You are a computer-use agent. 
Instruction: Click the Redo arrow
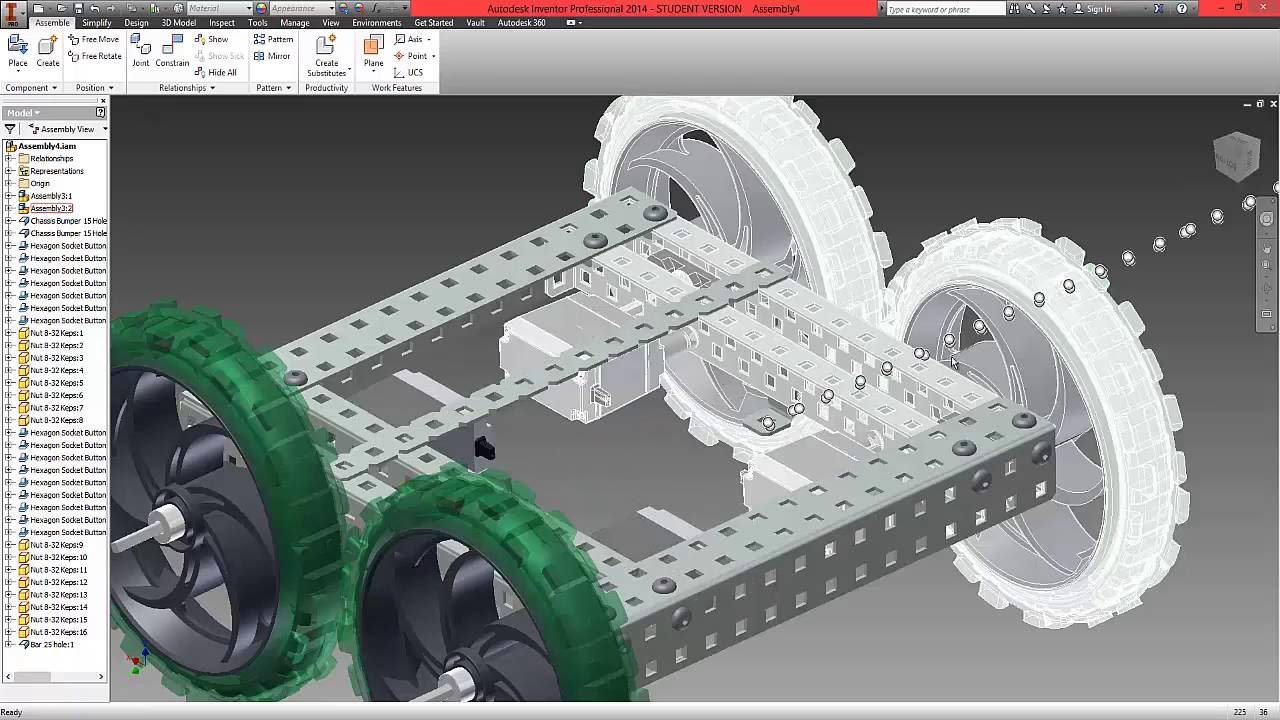(109, 9)
